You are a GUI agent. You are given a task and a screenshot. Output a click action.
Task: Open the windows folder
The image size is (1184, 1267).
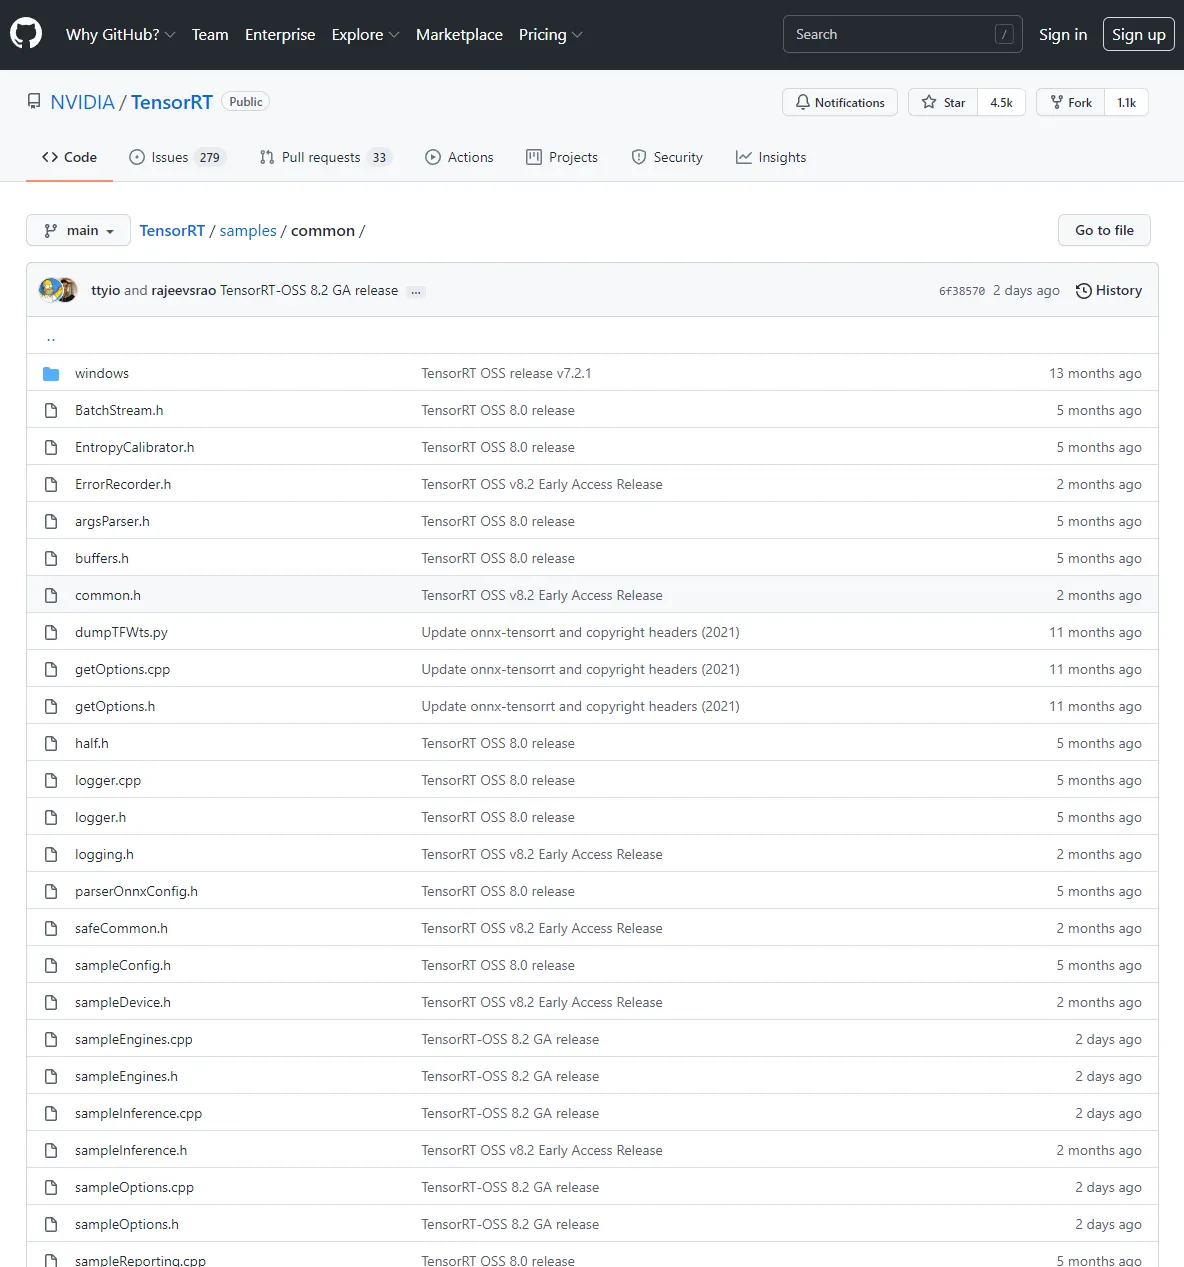[x=102, y=373]
